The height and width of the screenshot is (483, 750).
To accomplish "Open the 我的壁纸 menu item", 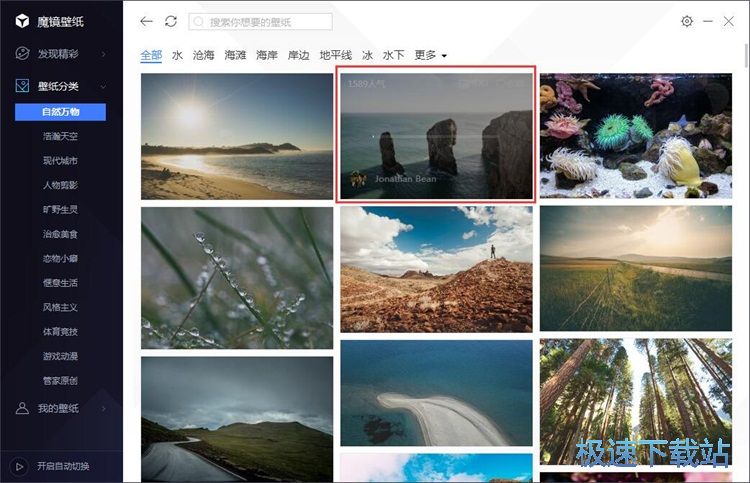I will click(60, 408).
